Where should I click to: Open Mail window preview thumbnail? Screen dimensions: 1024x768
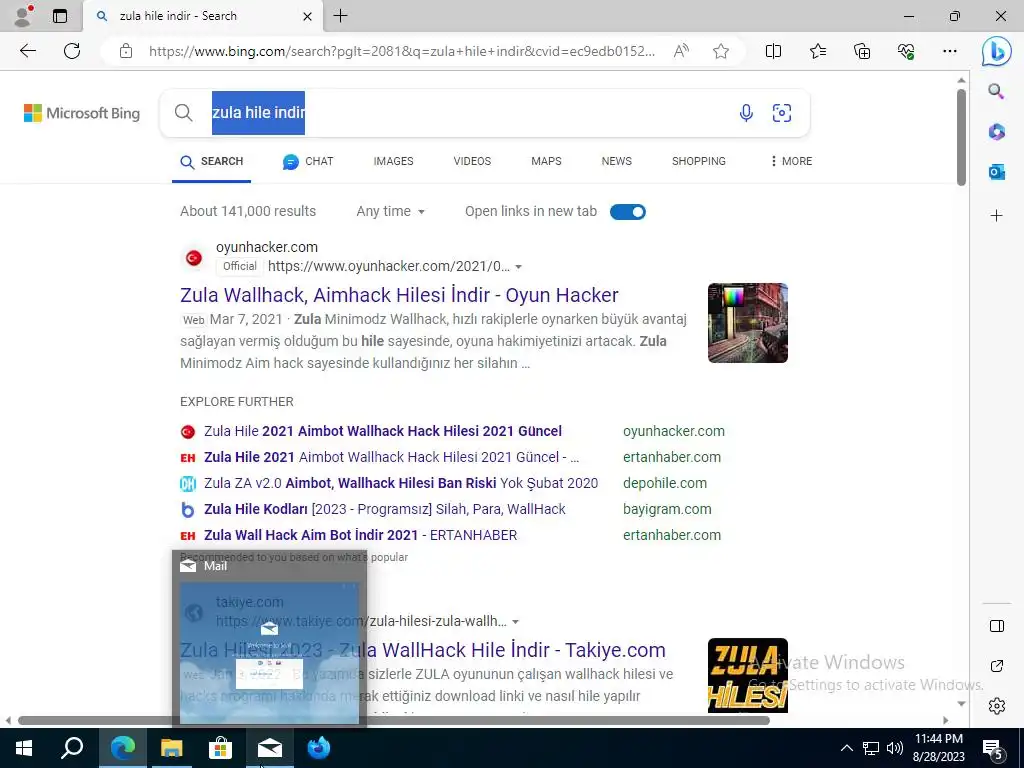click(269, 652)
